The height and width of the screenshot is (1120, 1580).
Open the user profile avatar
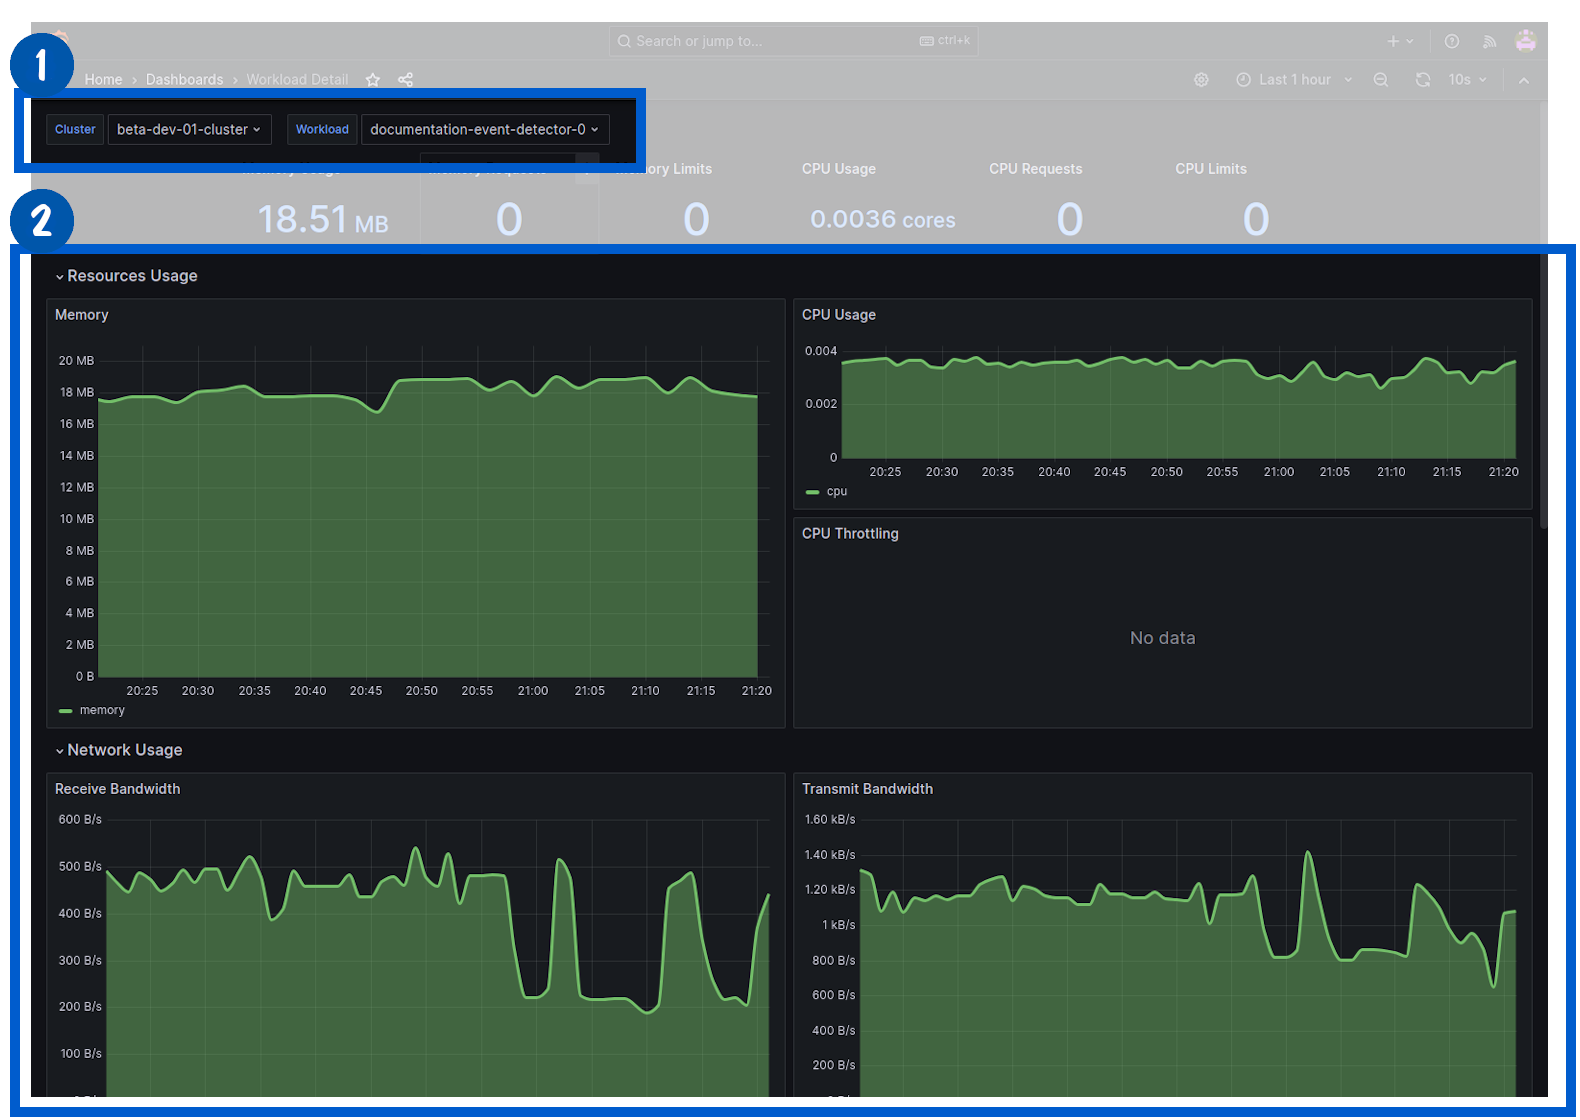(1525, 41)
